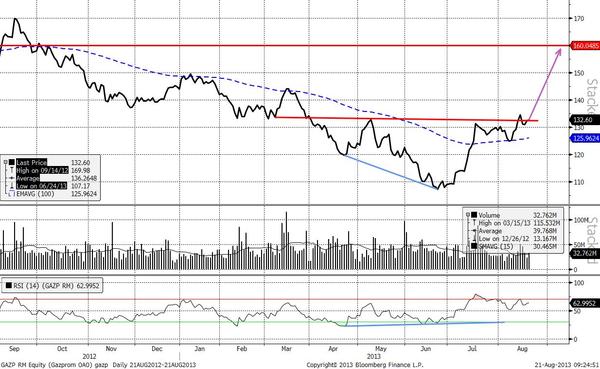Viewport: 600px width, 369px height.
Task: Click the Average marker icon in price legend
Action: click(12, 178)
